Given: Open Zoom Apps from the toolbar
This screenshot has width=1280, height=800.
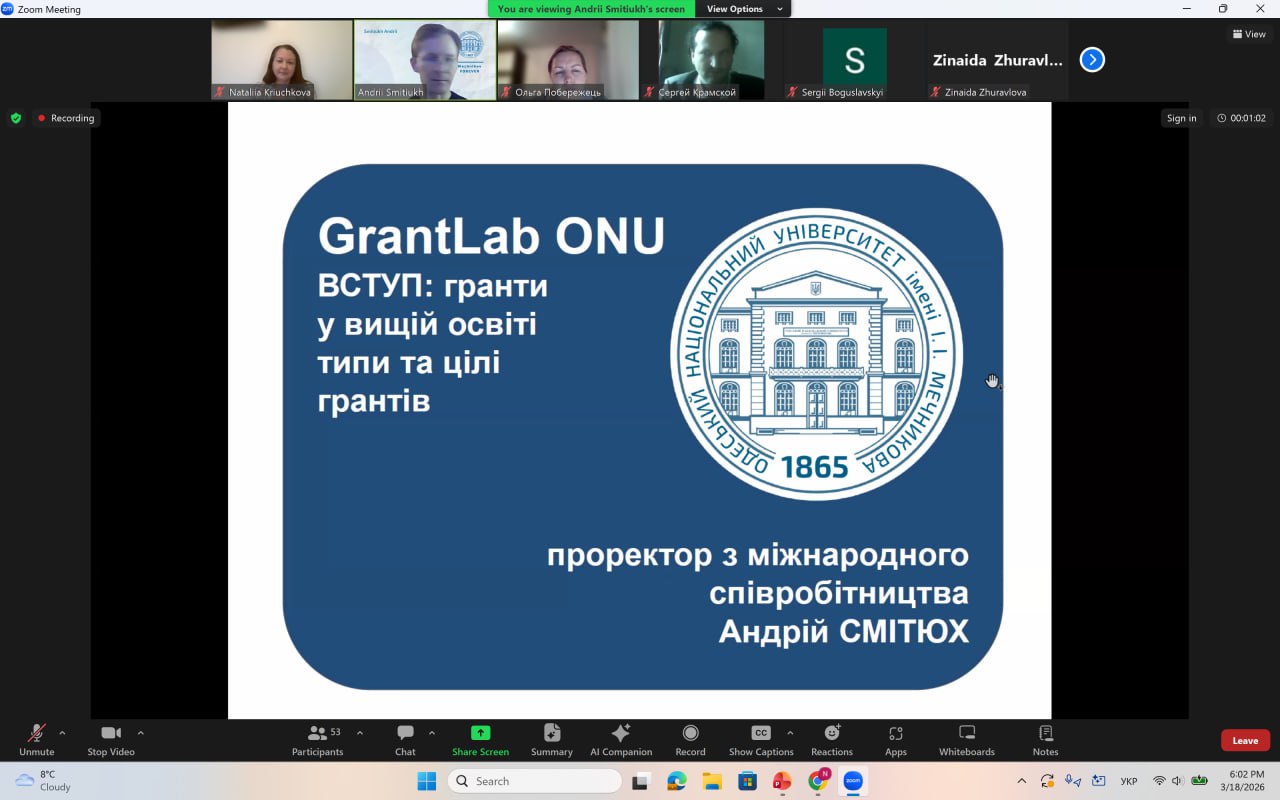Looking at the screenshot, I should coord(895,739).
